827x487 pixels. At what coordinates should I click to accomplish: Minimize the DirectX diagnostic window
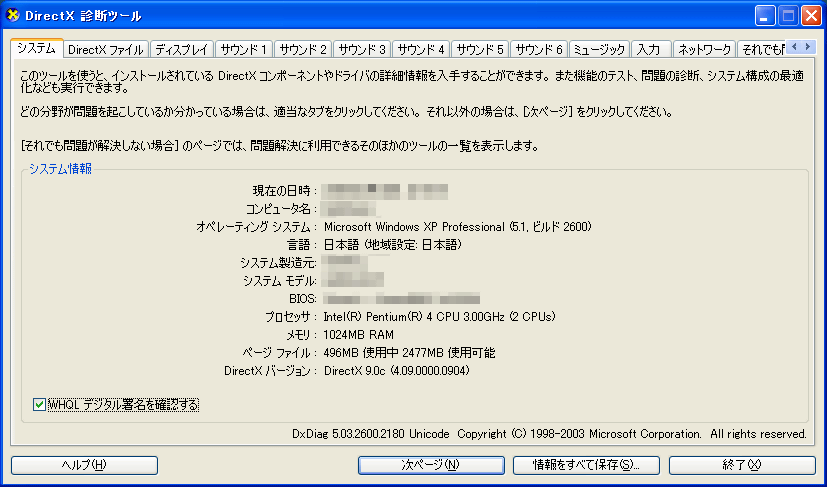[x=765, y=16]
